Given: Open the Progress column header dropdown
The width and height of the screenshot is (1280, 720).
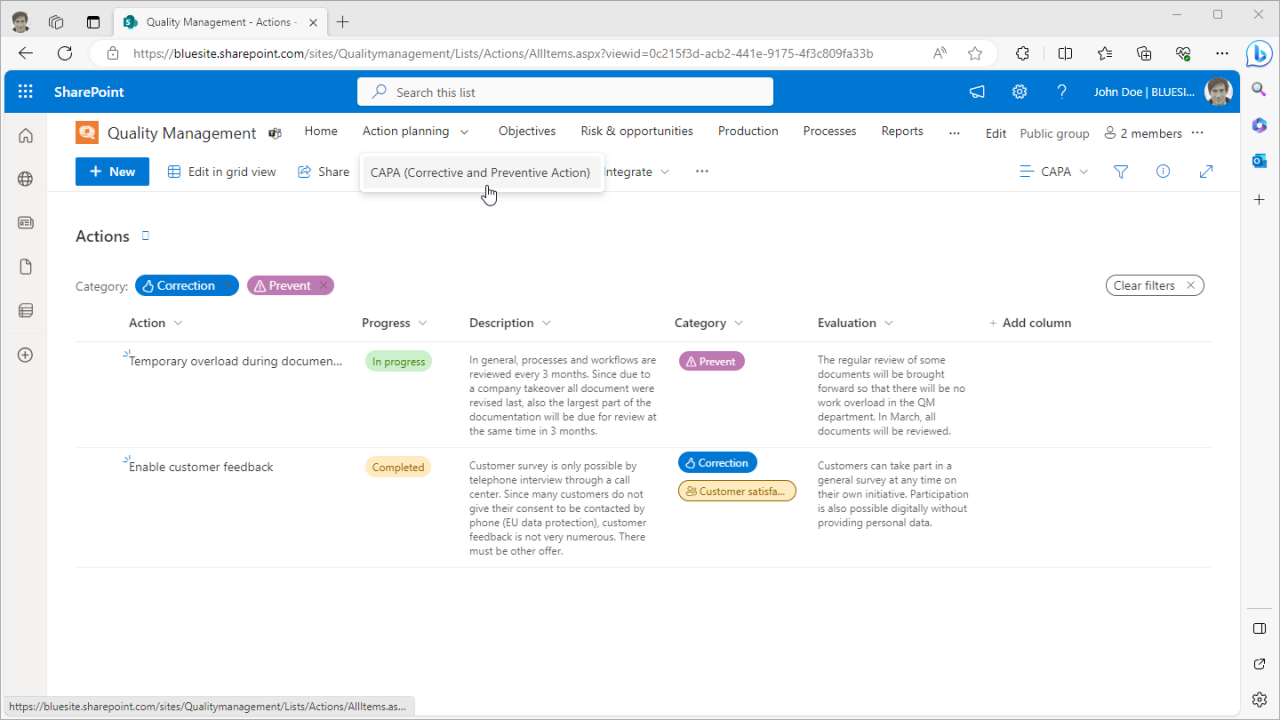Looking at the screenshot, I should click(394, 323).
